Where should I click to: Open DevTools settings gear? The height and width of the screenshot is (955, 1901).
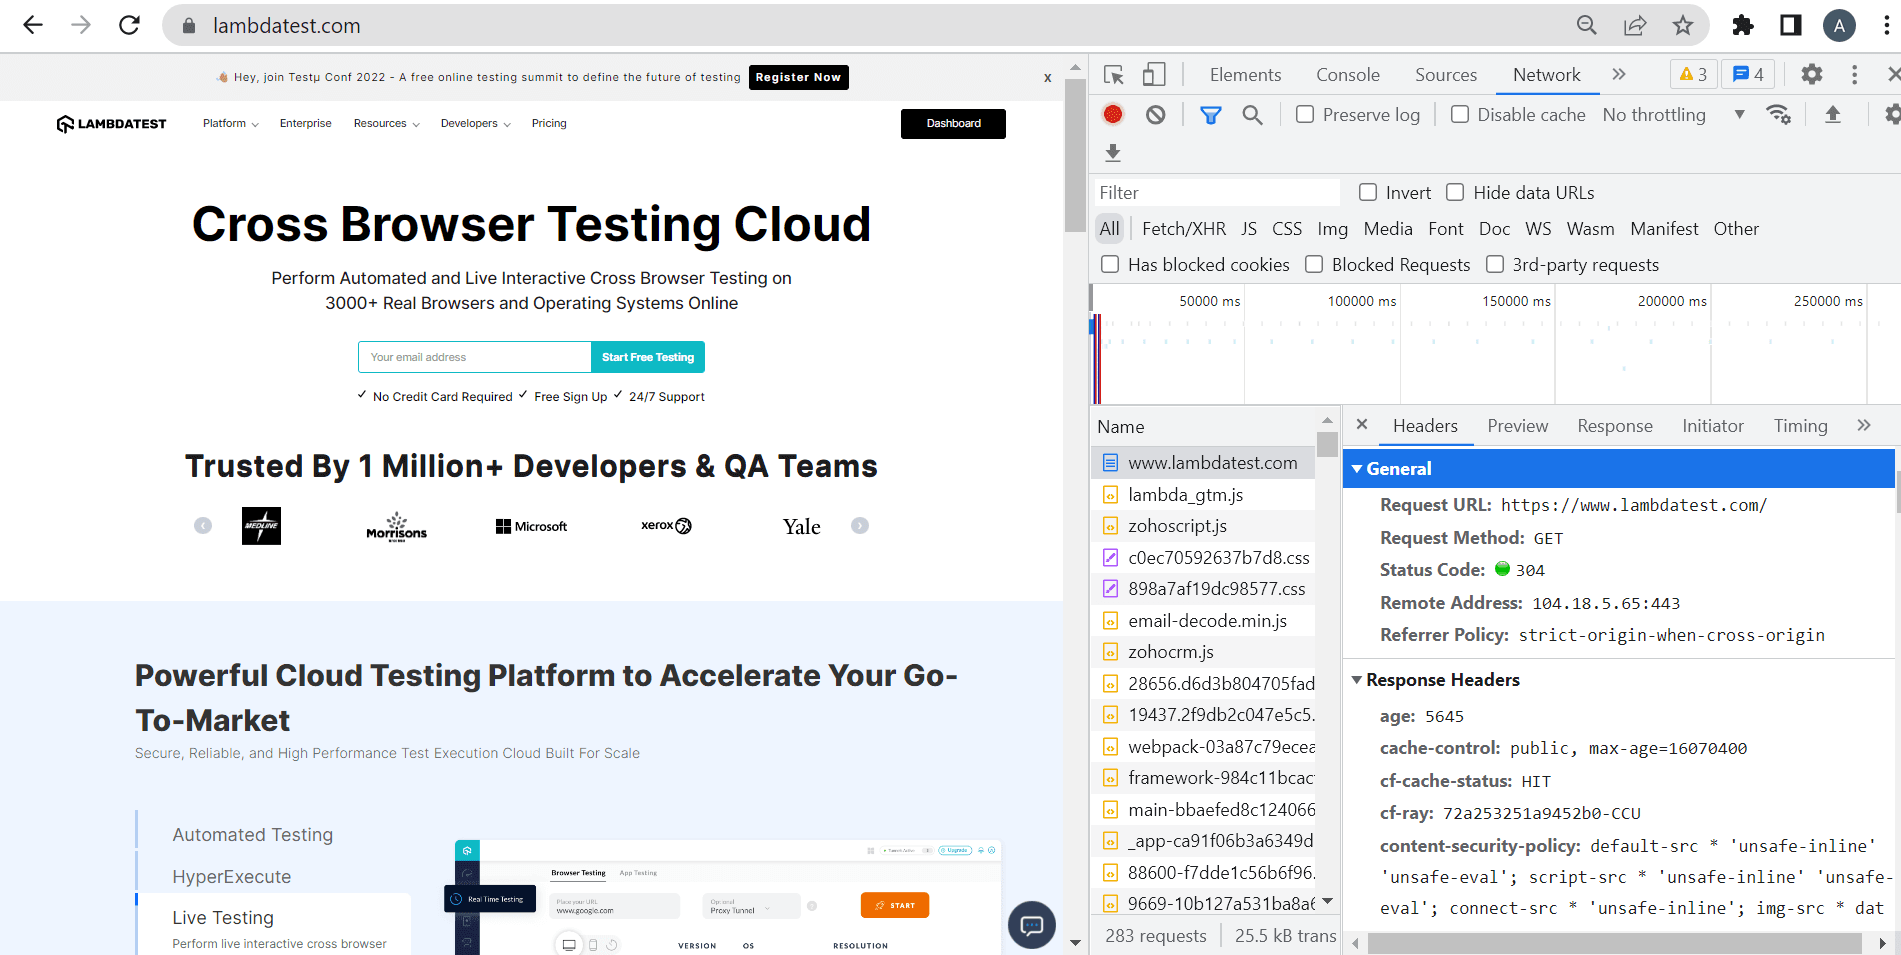[1811, 75]
